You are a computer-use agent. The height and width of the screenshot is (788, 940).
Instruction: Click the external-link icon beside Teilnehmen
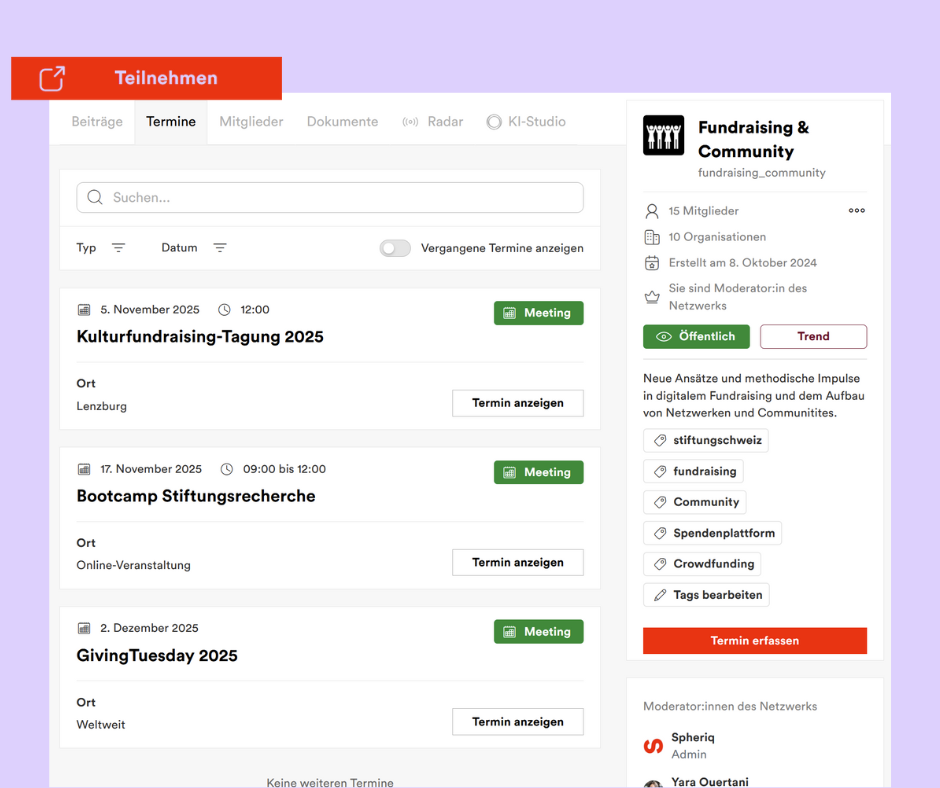[x=52, y=78]
